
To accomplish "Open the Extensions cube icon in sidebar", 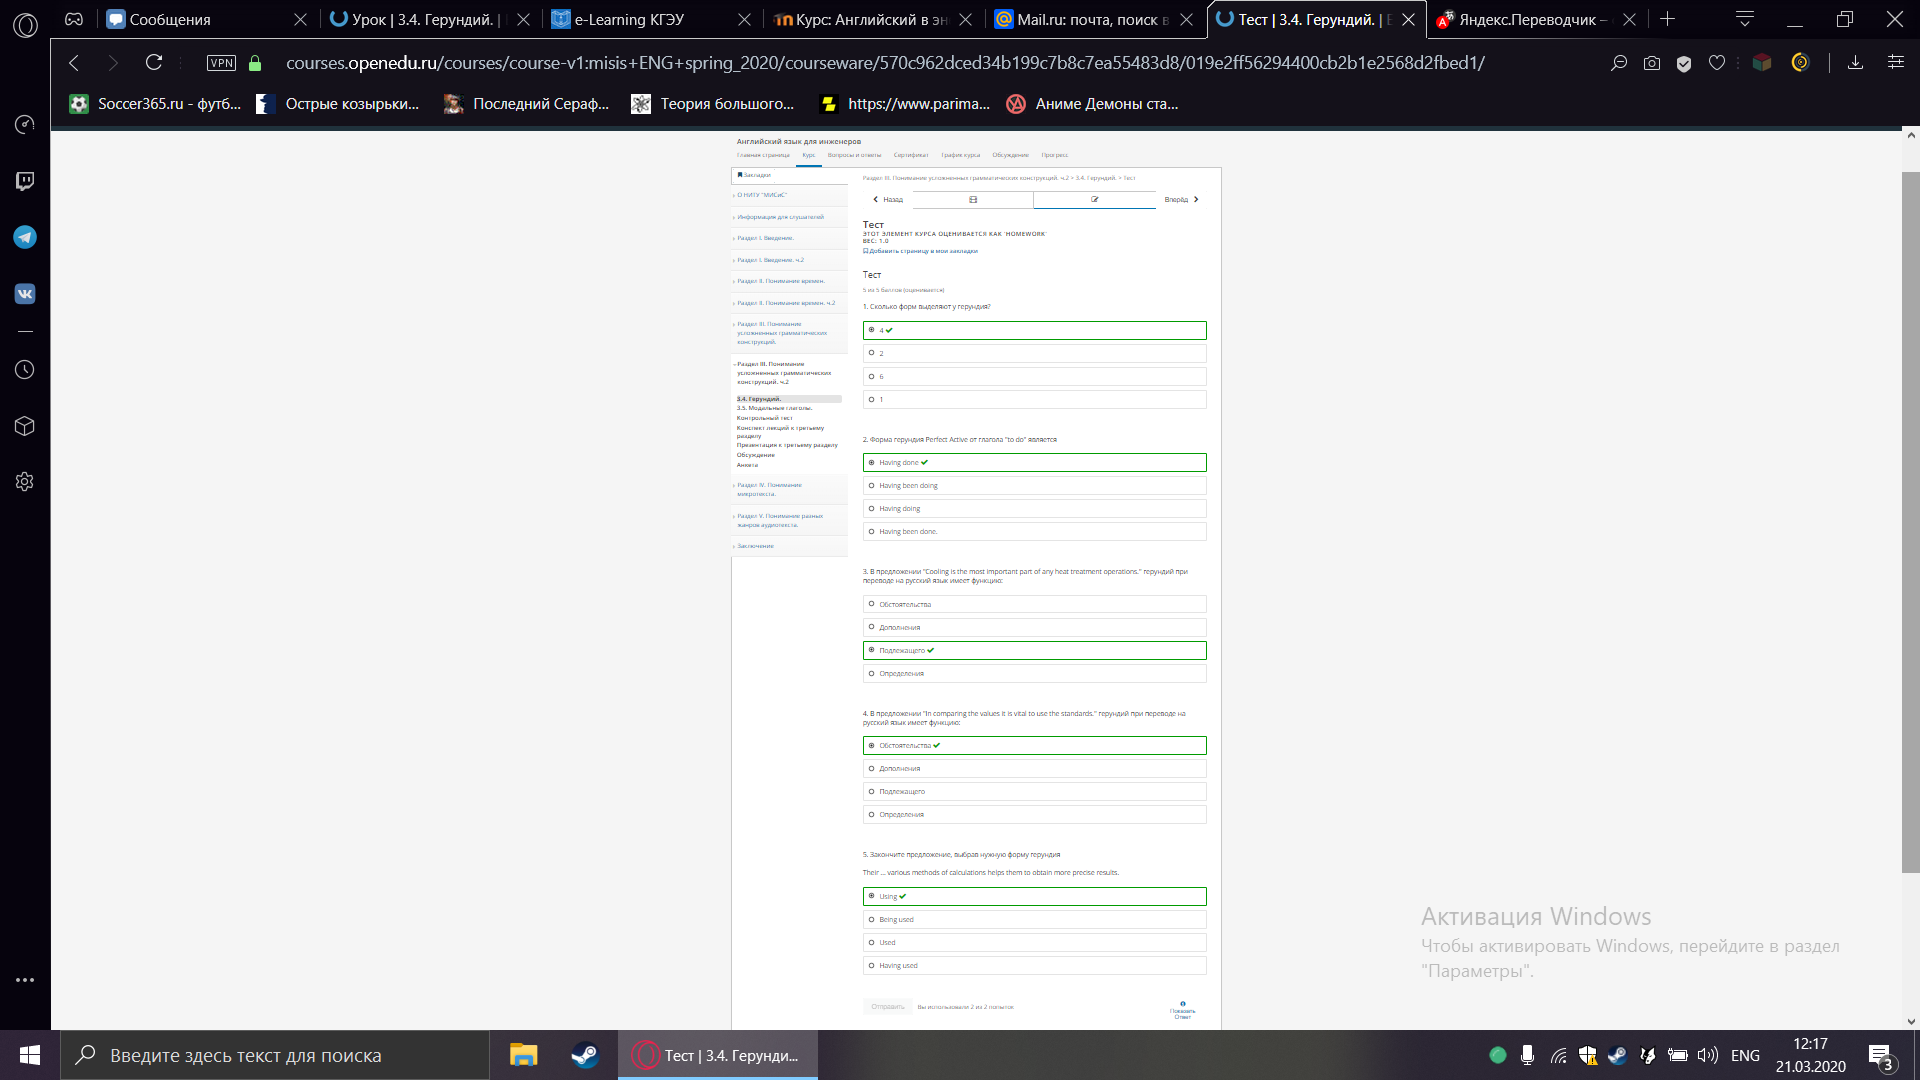I will pyautogui.click(x=25, y=426).
